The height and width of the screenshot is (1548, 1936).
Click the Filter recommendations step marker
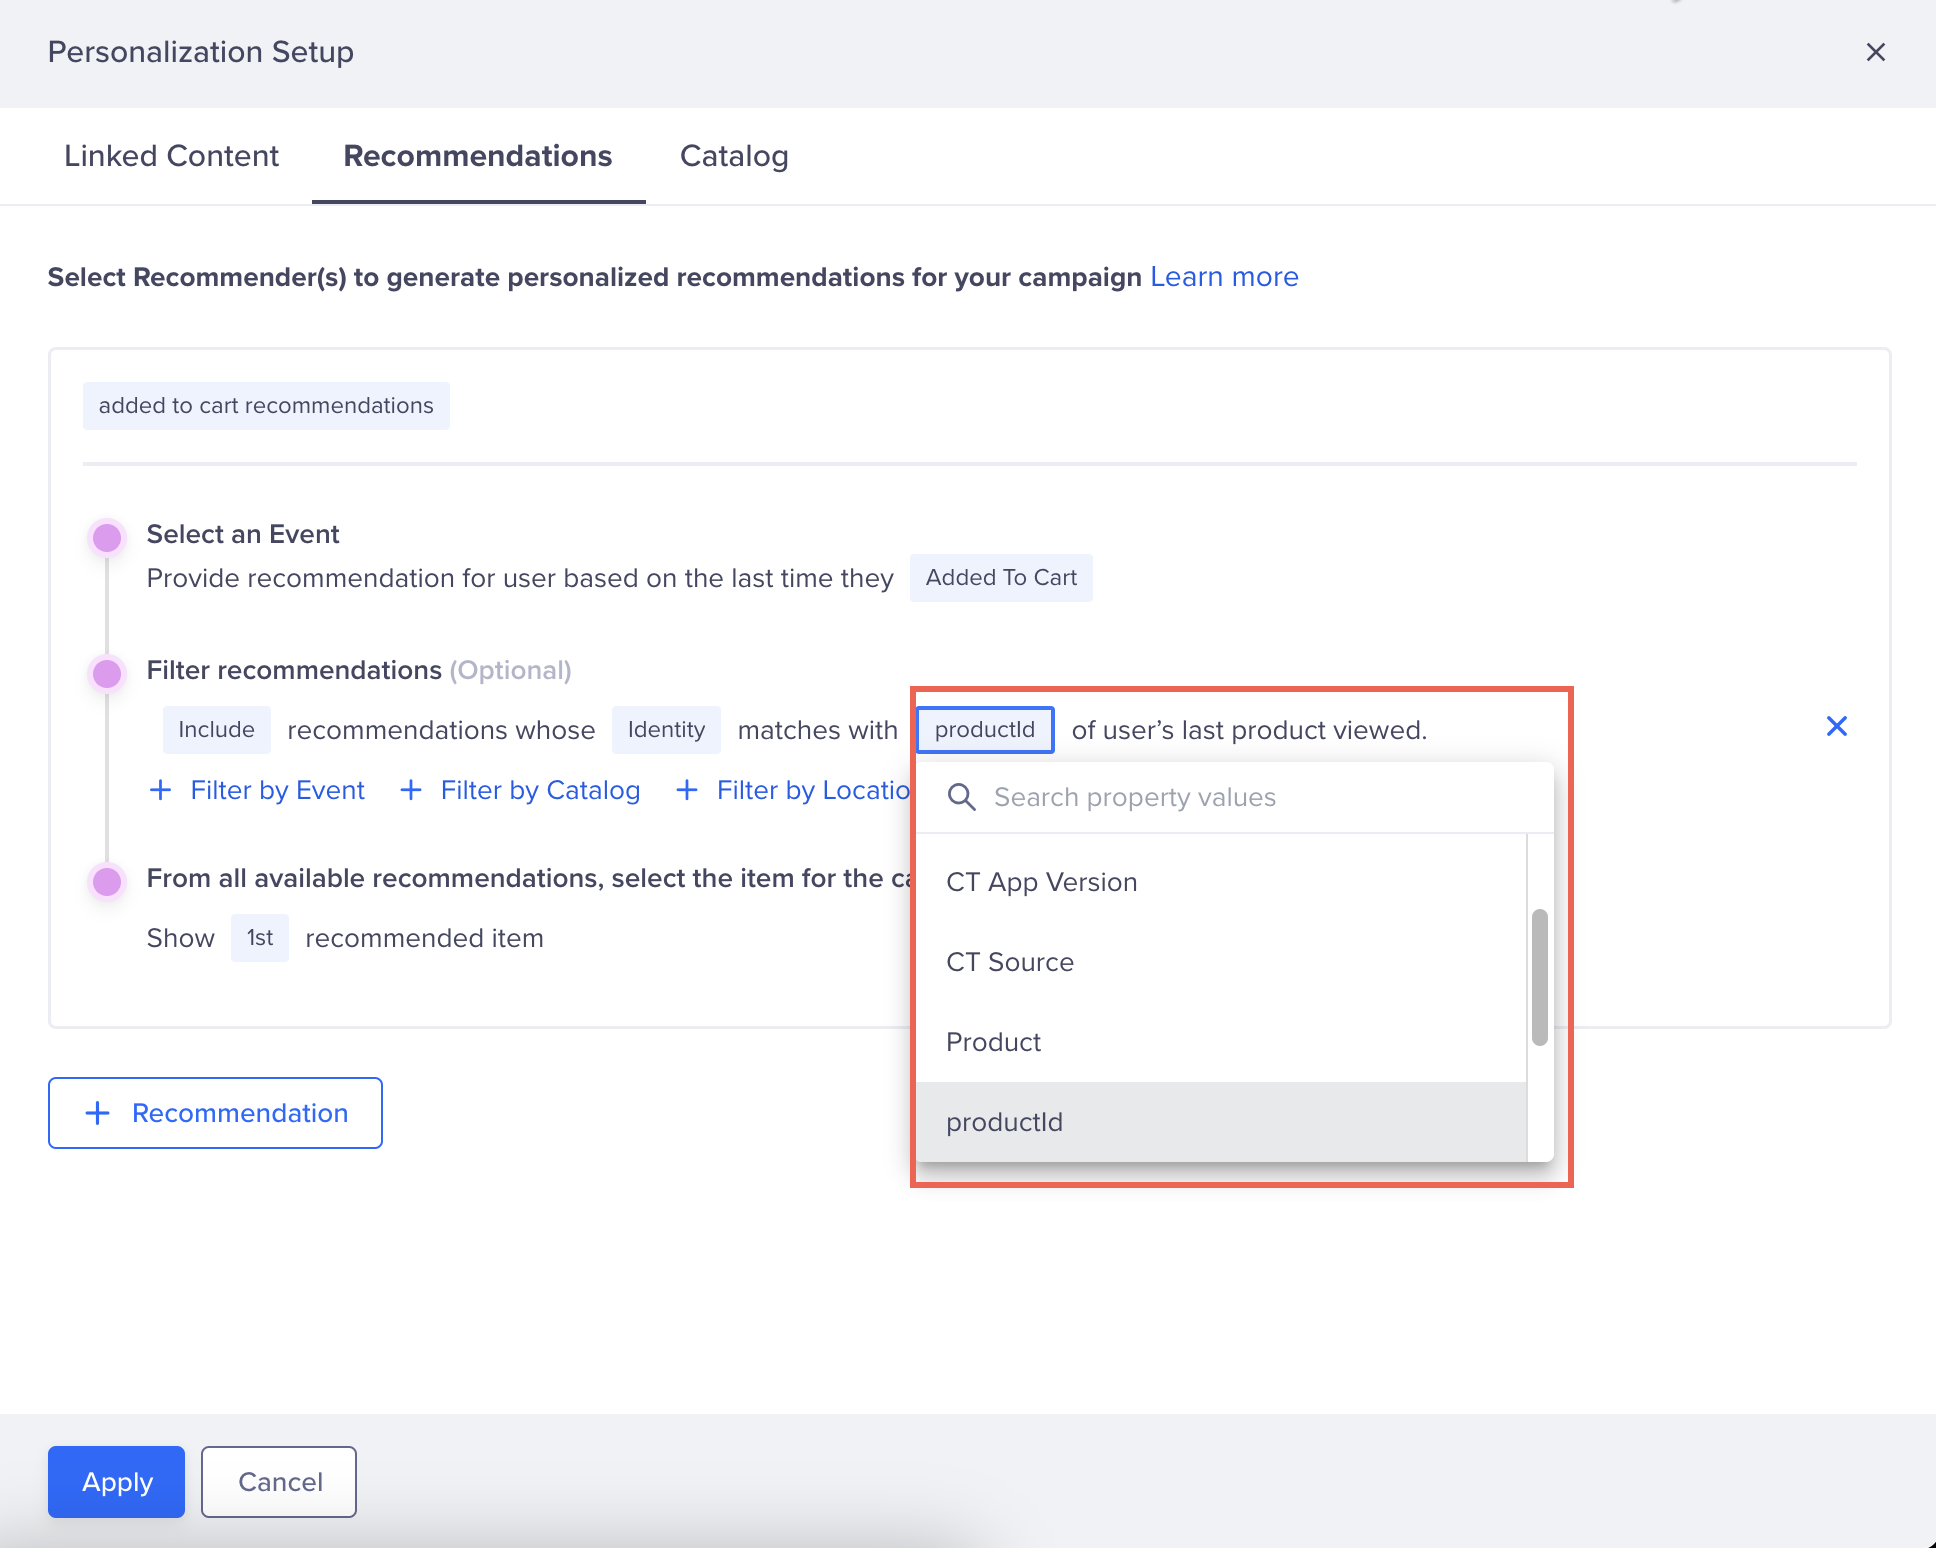107,673
